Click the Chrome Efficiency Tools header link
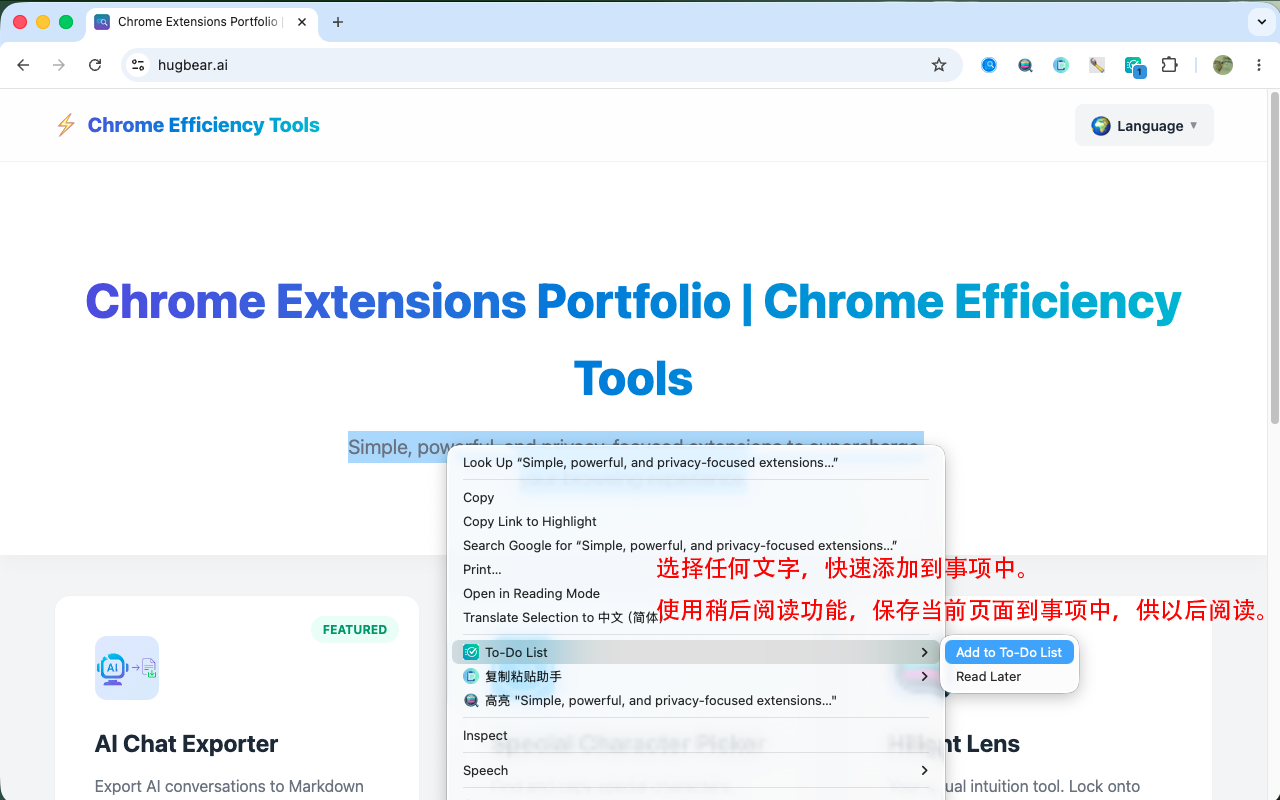Image resolution: width=1280 pixels, height=800 pixels. point(204,125)
